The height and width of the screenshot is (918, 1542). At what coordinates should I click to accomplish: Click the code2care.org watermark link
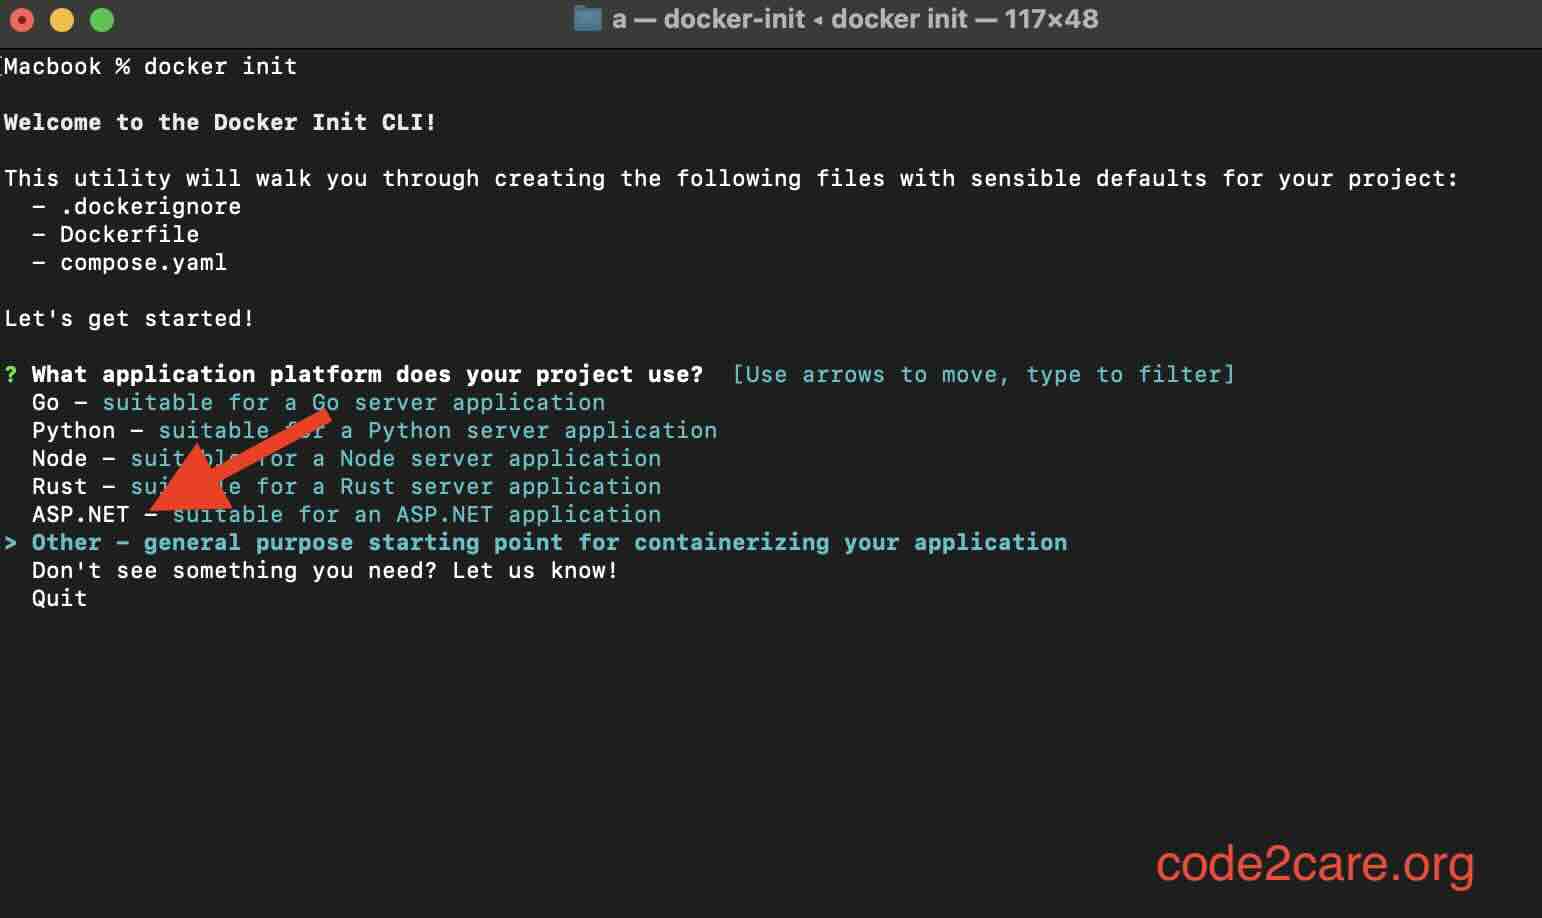click(1315, 864)
